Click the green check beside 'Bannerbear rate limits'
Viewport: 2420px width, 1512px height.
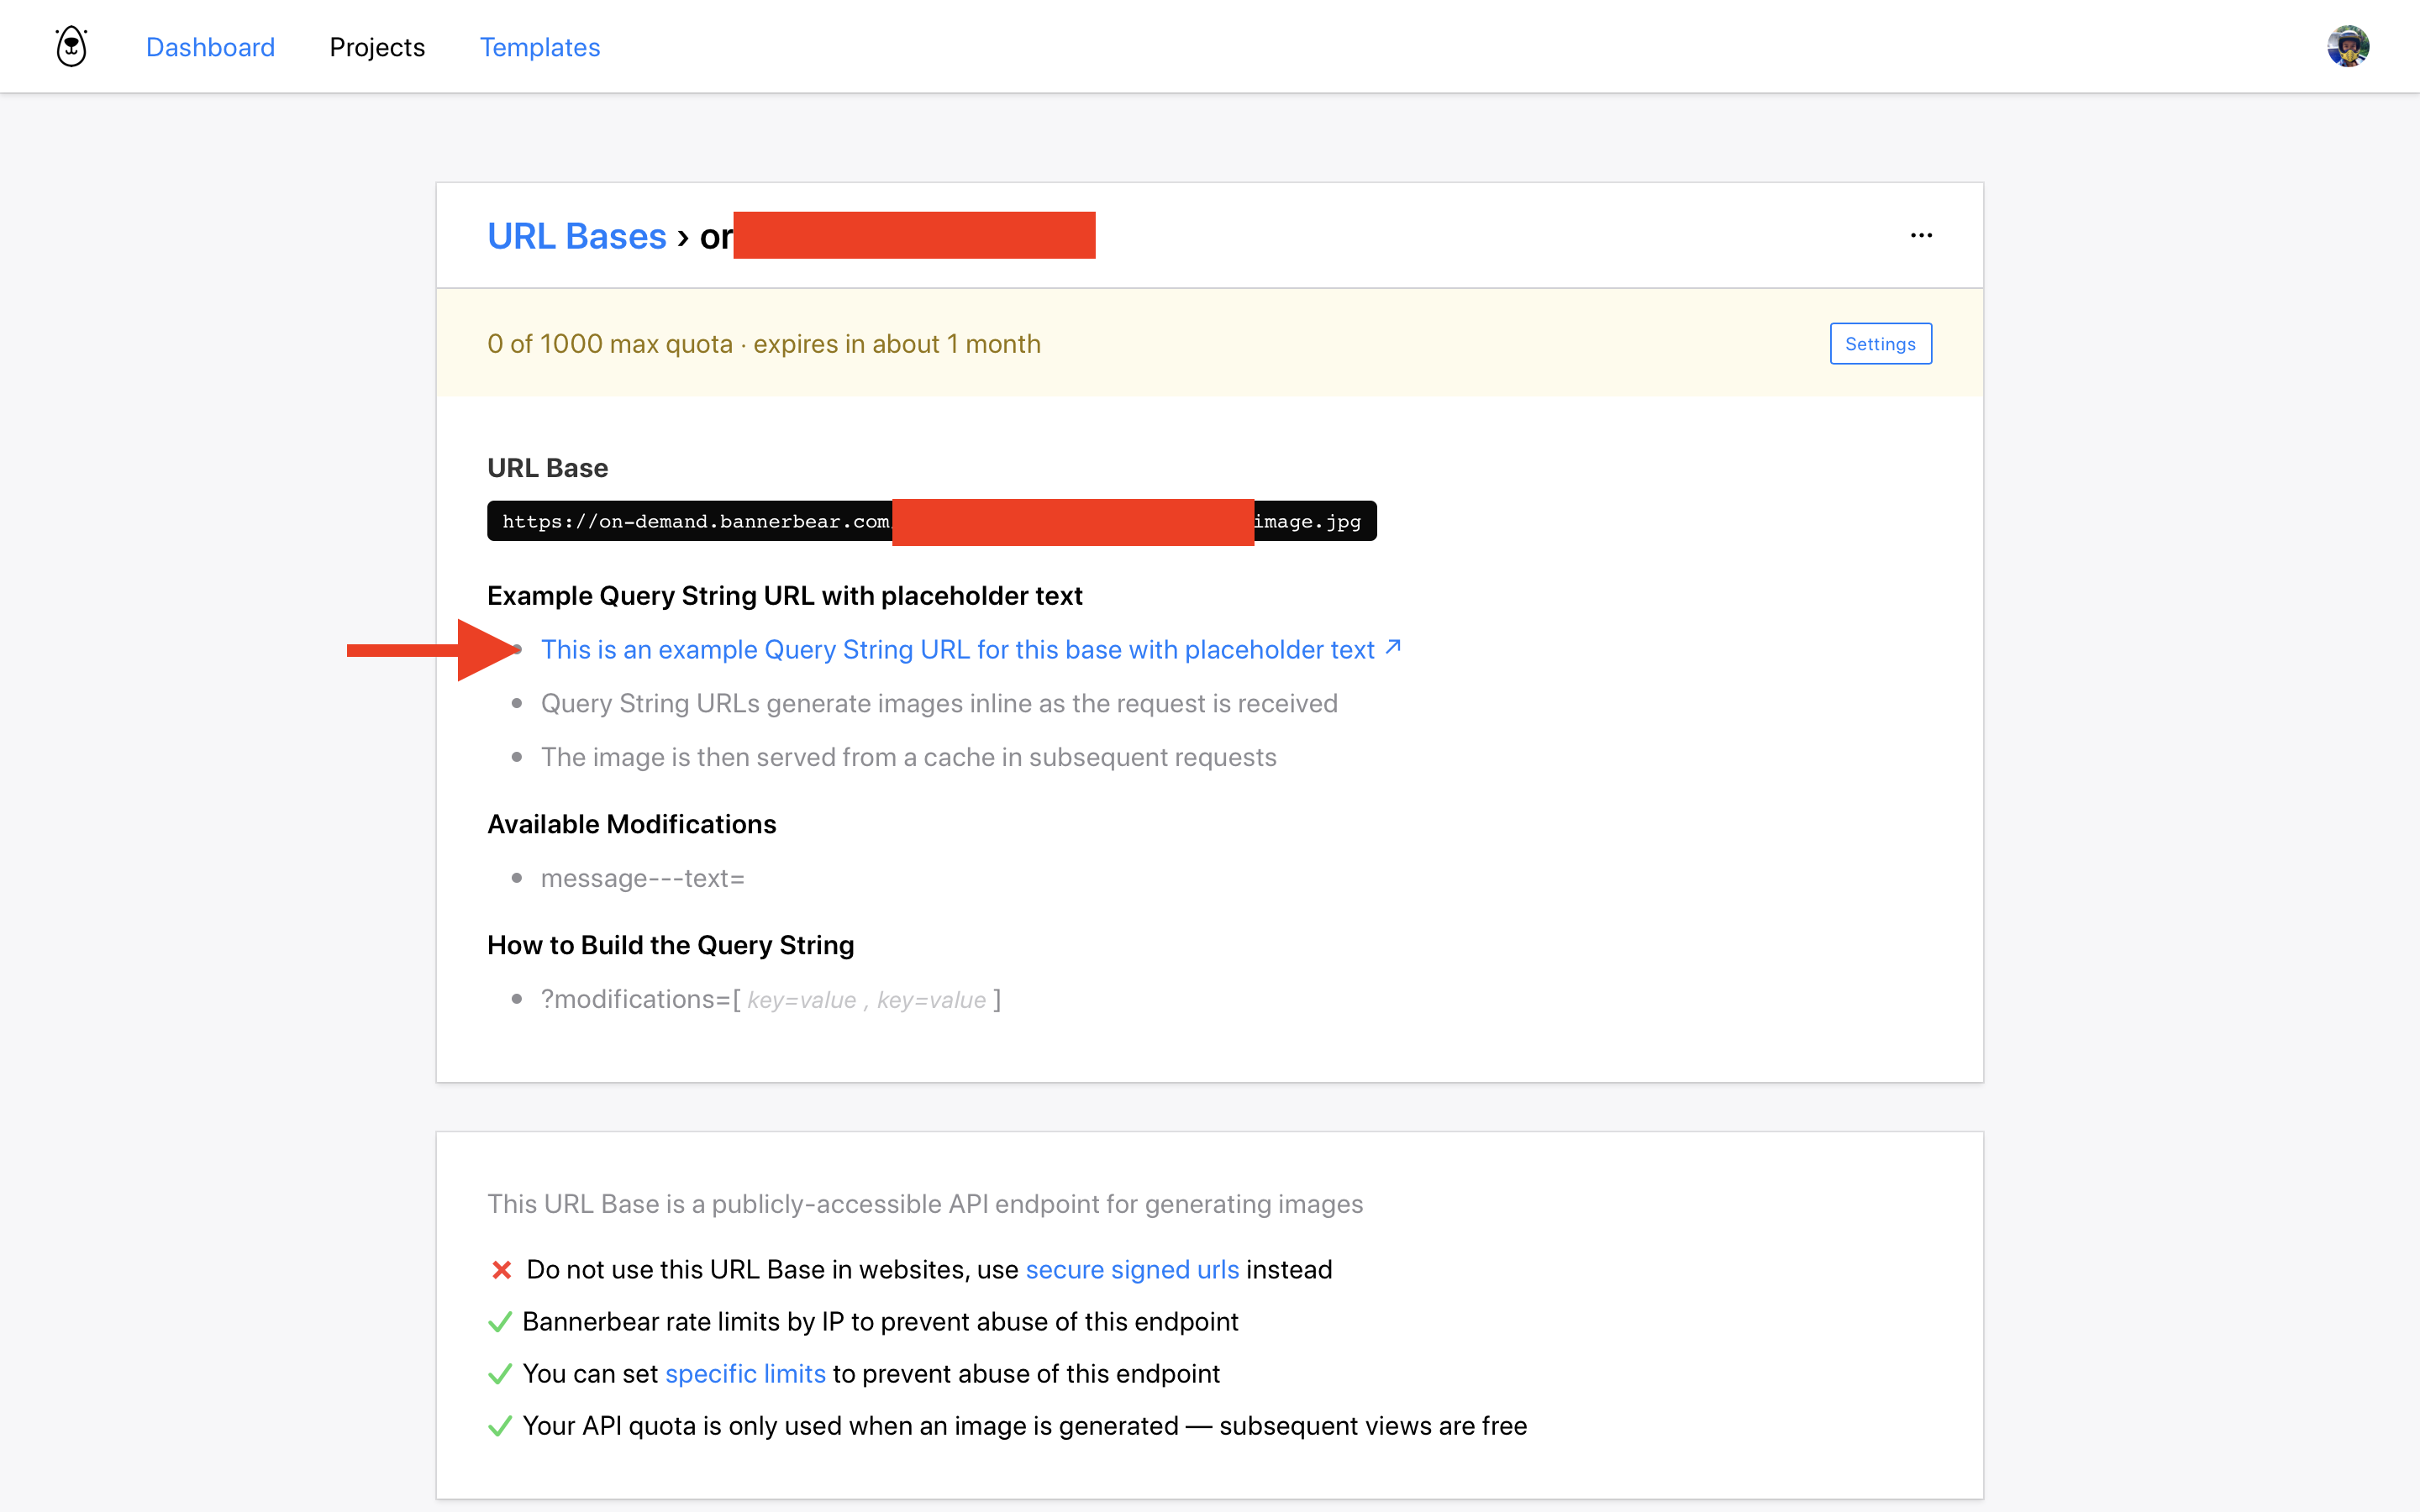[x=500, y=1322]
